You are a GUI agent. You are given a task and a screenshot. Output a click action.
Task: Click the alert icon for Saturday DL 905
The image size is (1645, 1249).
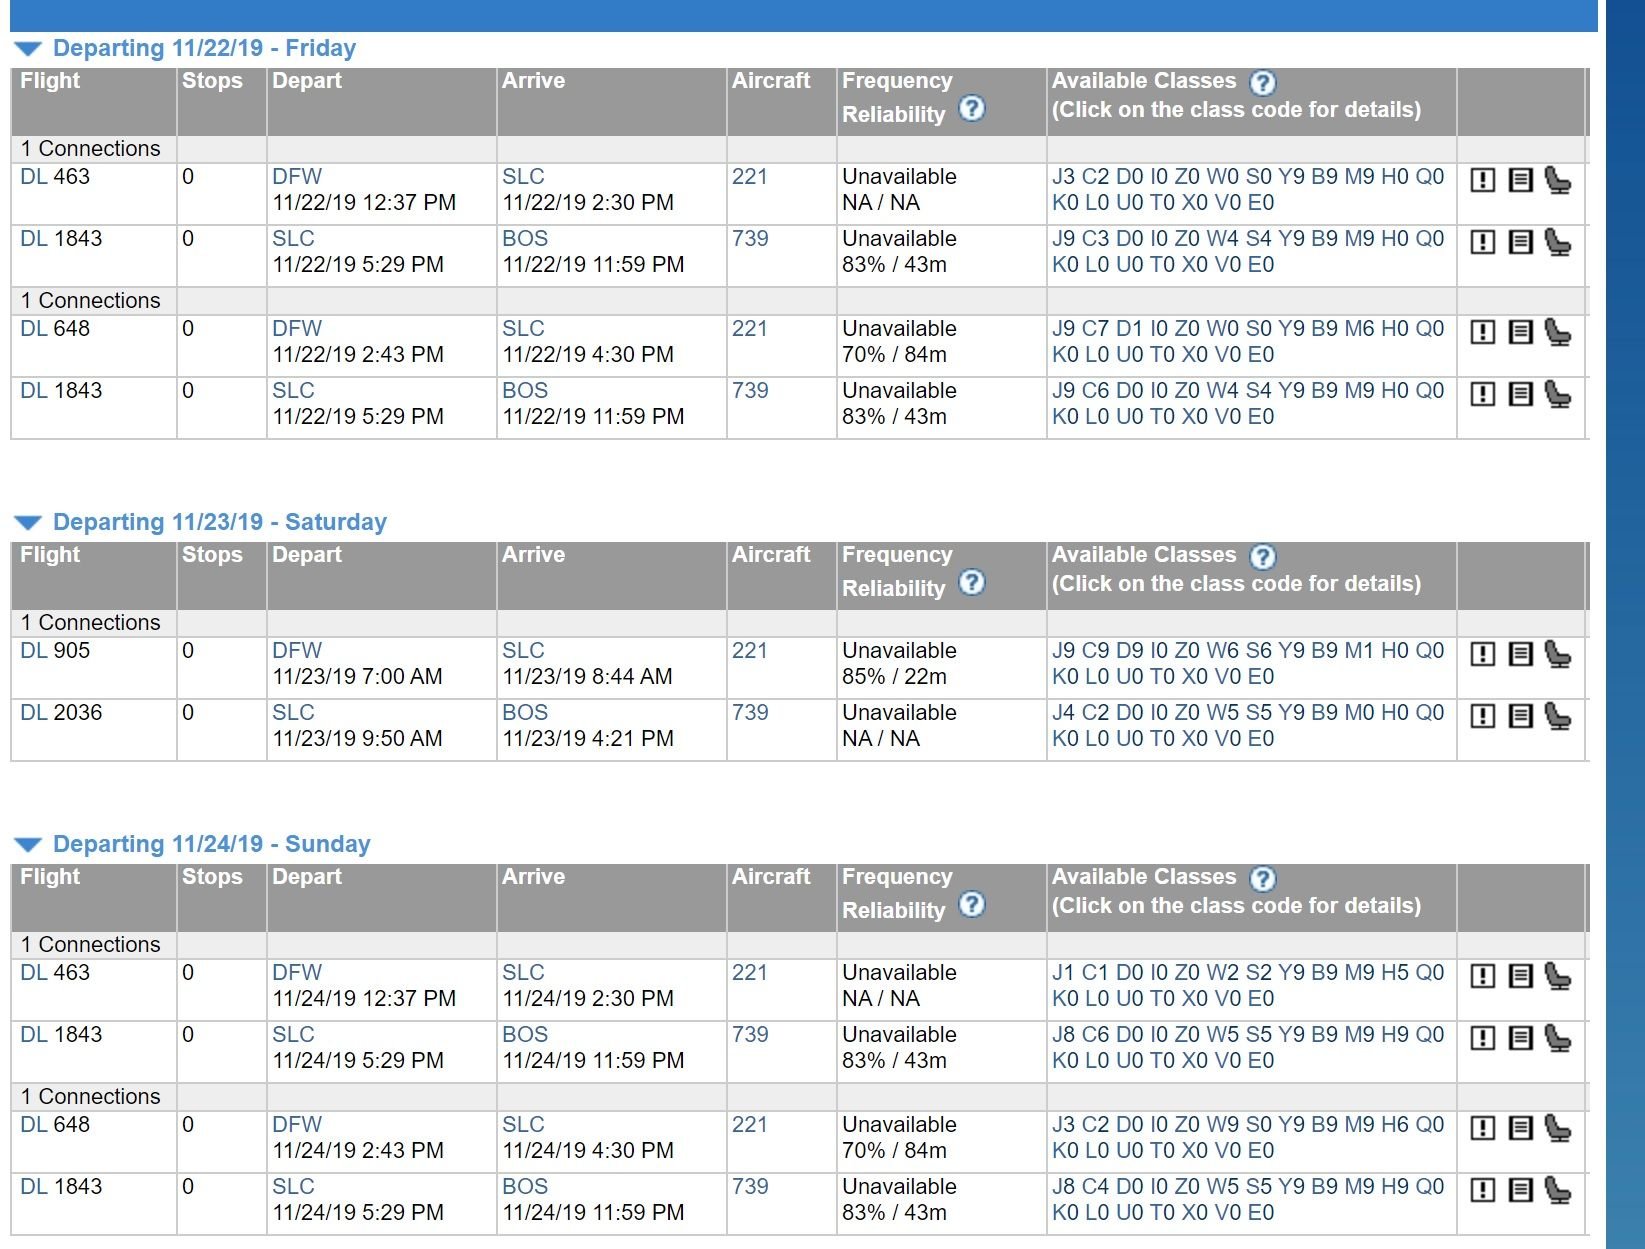pos(1483,655)
